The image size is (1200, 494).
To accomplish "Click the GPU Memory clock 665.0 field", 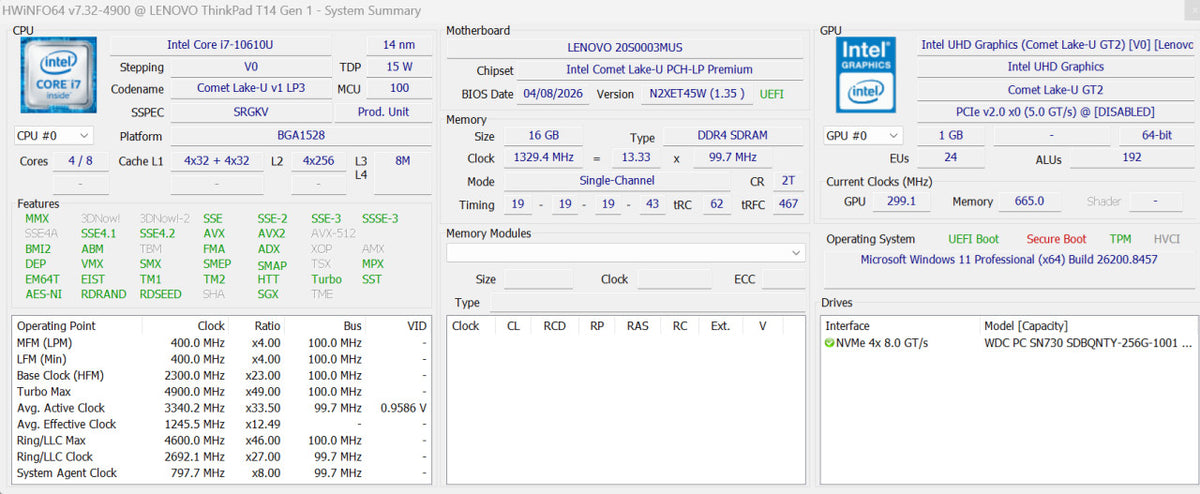I will [x=1029, y=201].
